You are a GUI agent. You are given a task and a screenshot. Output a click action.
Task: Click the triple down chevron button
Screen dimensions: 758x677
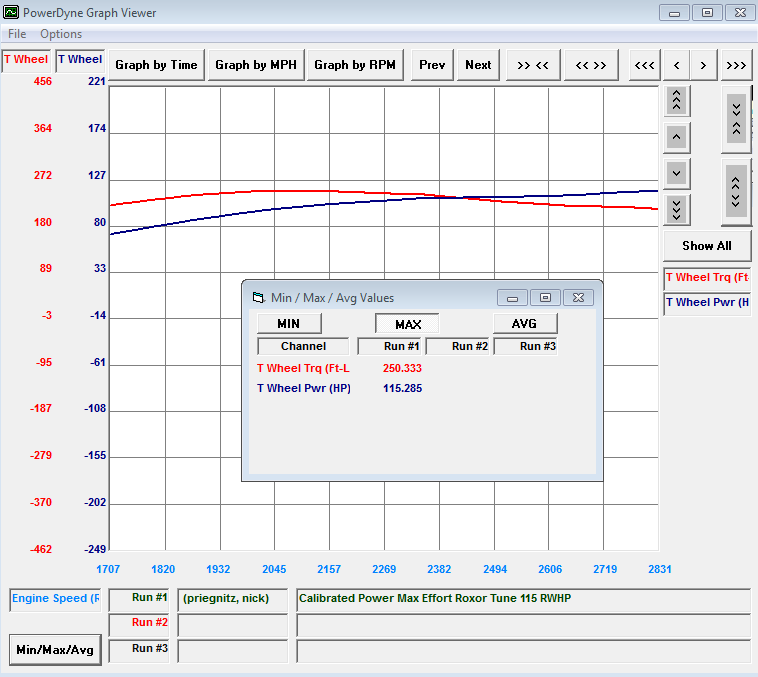coord(677,209)
